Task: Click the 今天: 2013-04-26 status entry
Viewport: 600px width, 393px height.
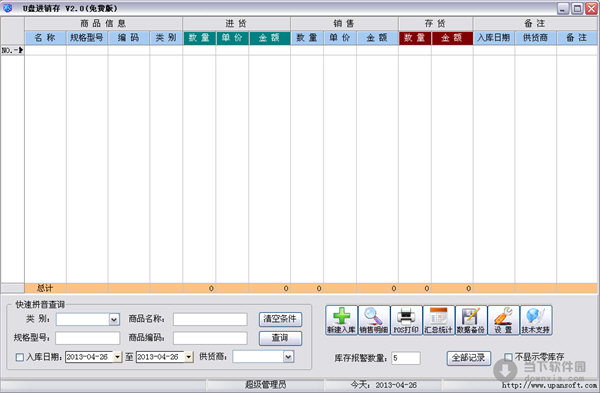Action: click(x=383, y=385)
